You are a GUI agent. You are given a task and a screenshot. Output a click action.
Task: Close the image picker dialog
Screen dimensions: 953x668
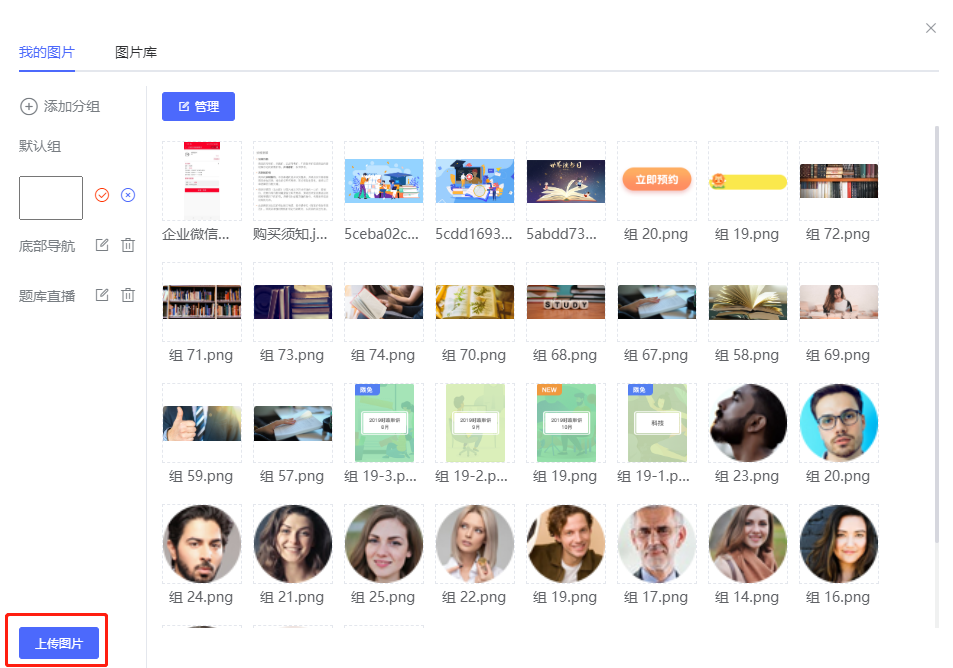click(x=931, y=28)
